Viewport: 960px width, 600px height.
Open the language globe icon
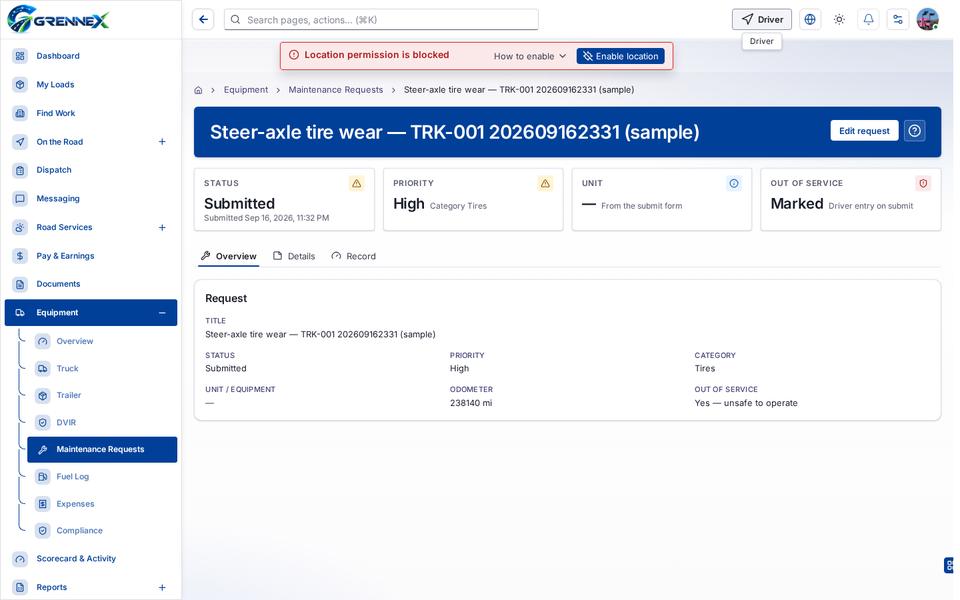(x=809, y=20)
